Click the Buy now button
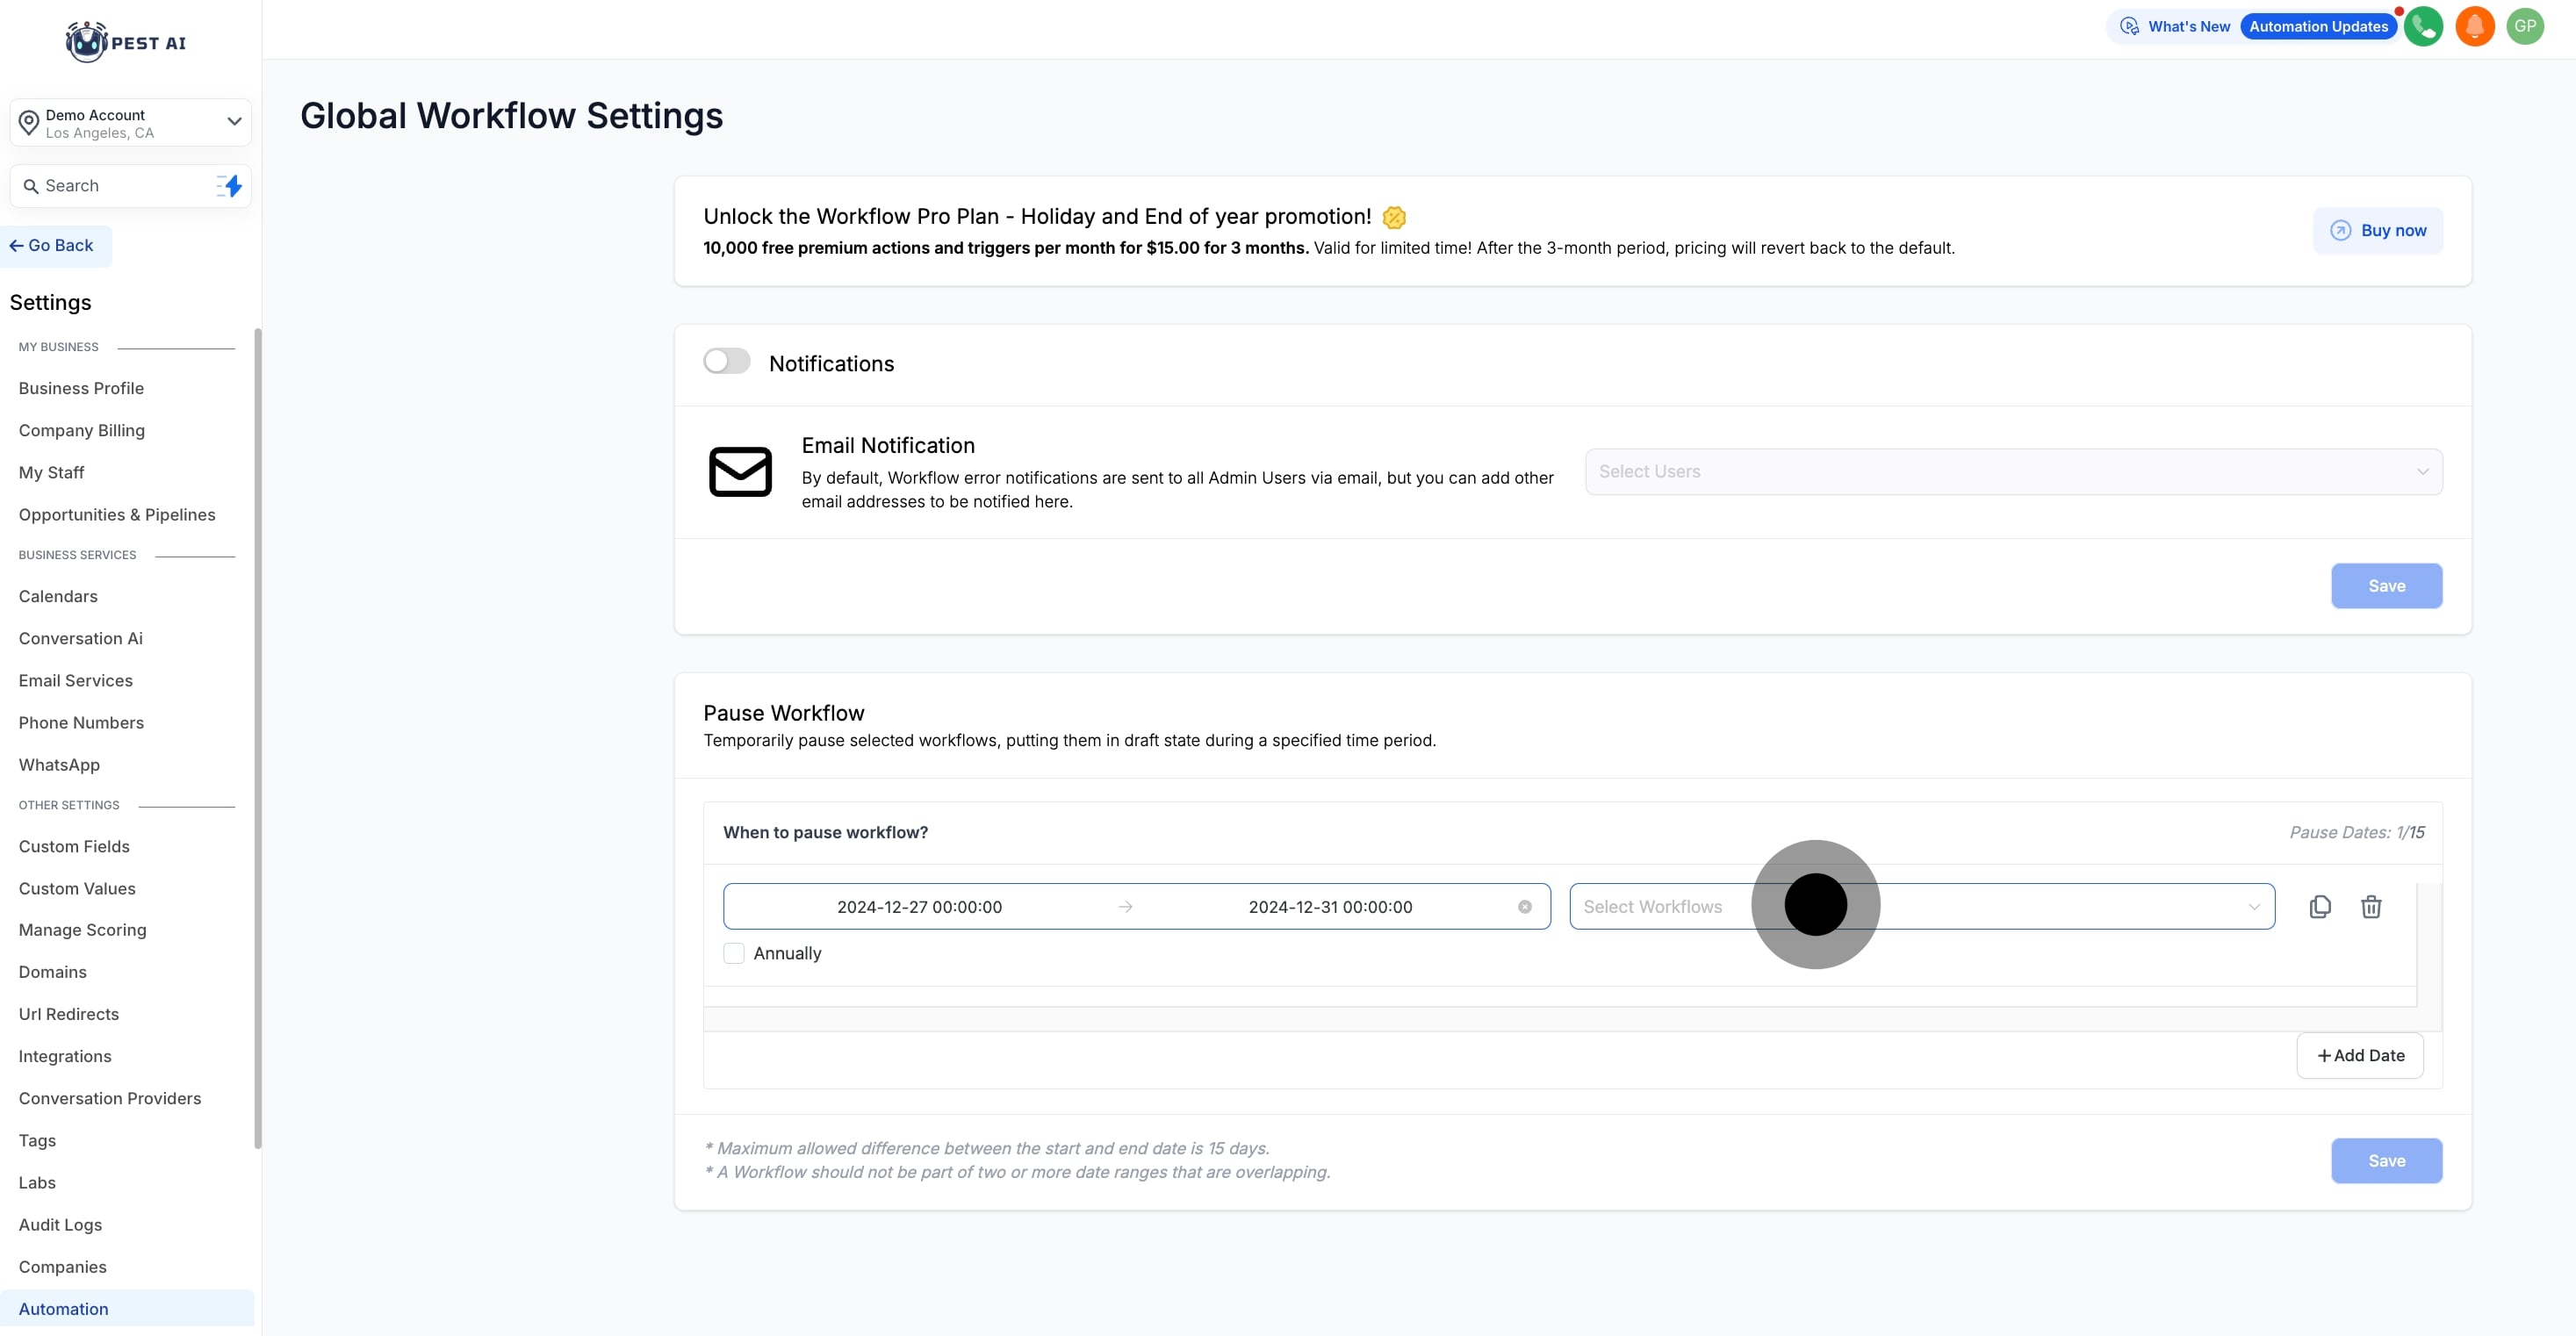 (x=2377, y=230)
